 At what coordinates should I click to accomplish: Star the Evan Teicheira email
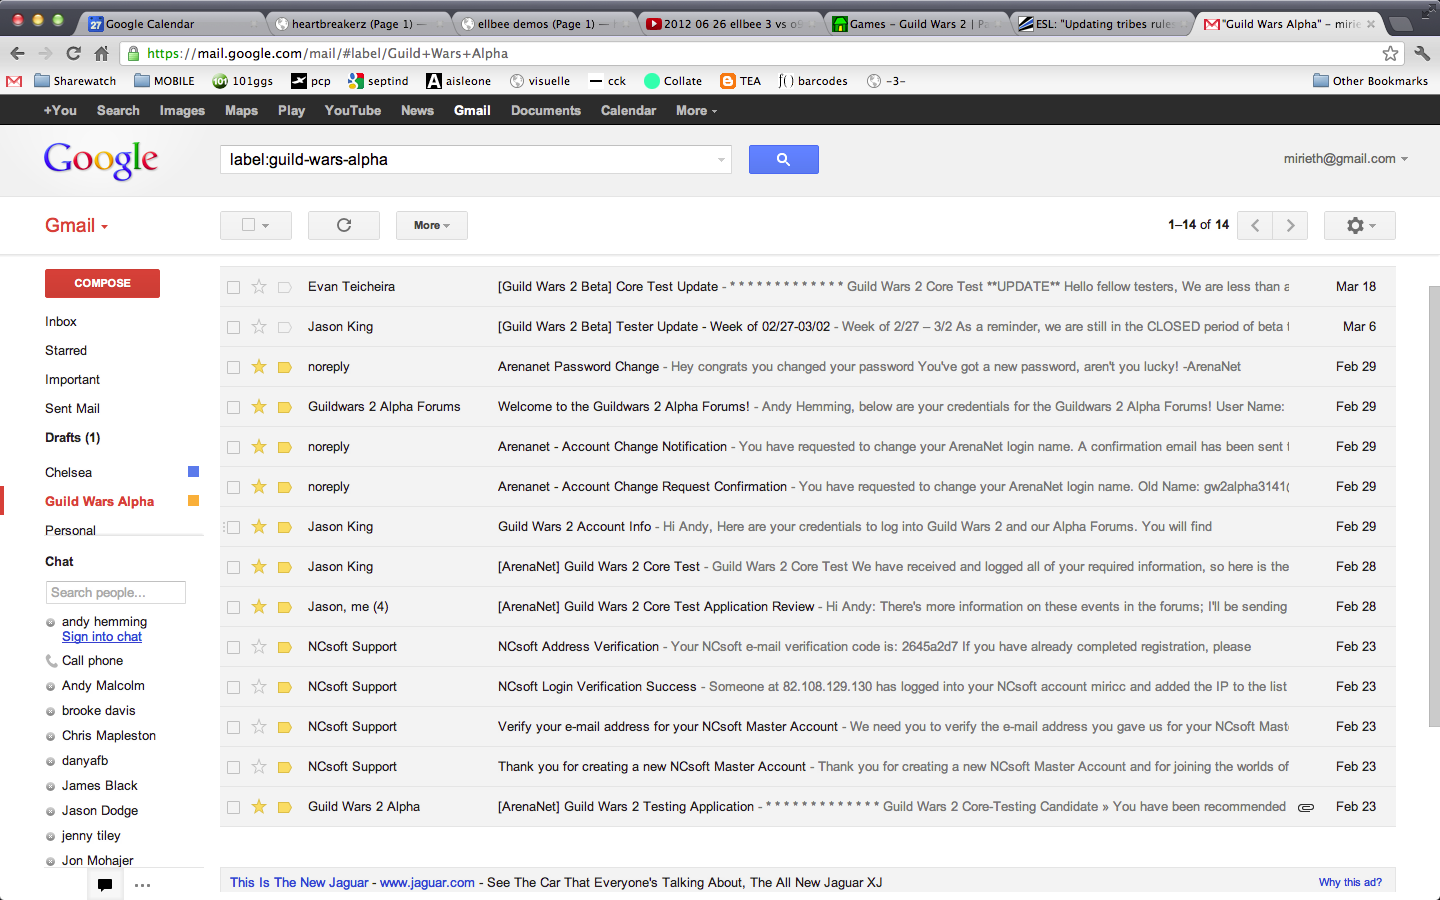(259, 286)
